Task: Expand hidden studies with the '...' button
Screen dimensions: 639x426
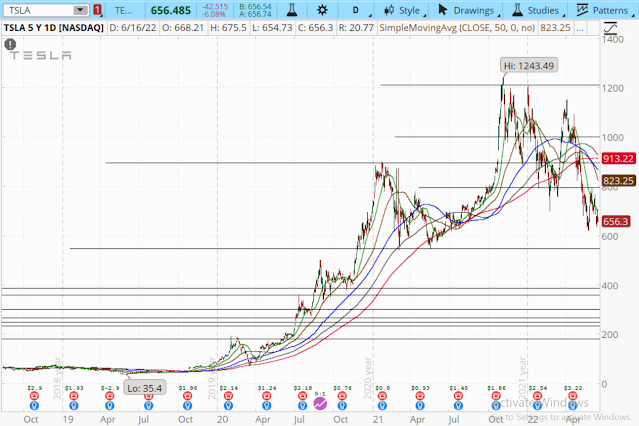Action: (580, 28)
